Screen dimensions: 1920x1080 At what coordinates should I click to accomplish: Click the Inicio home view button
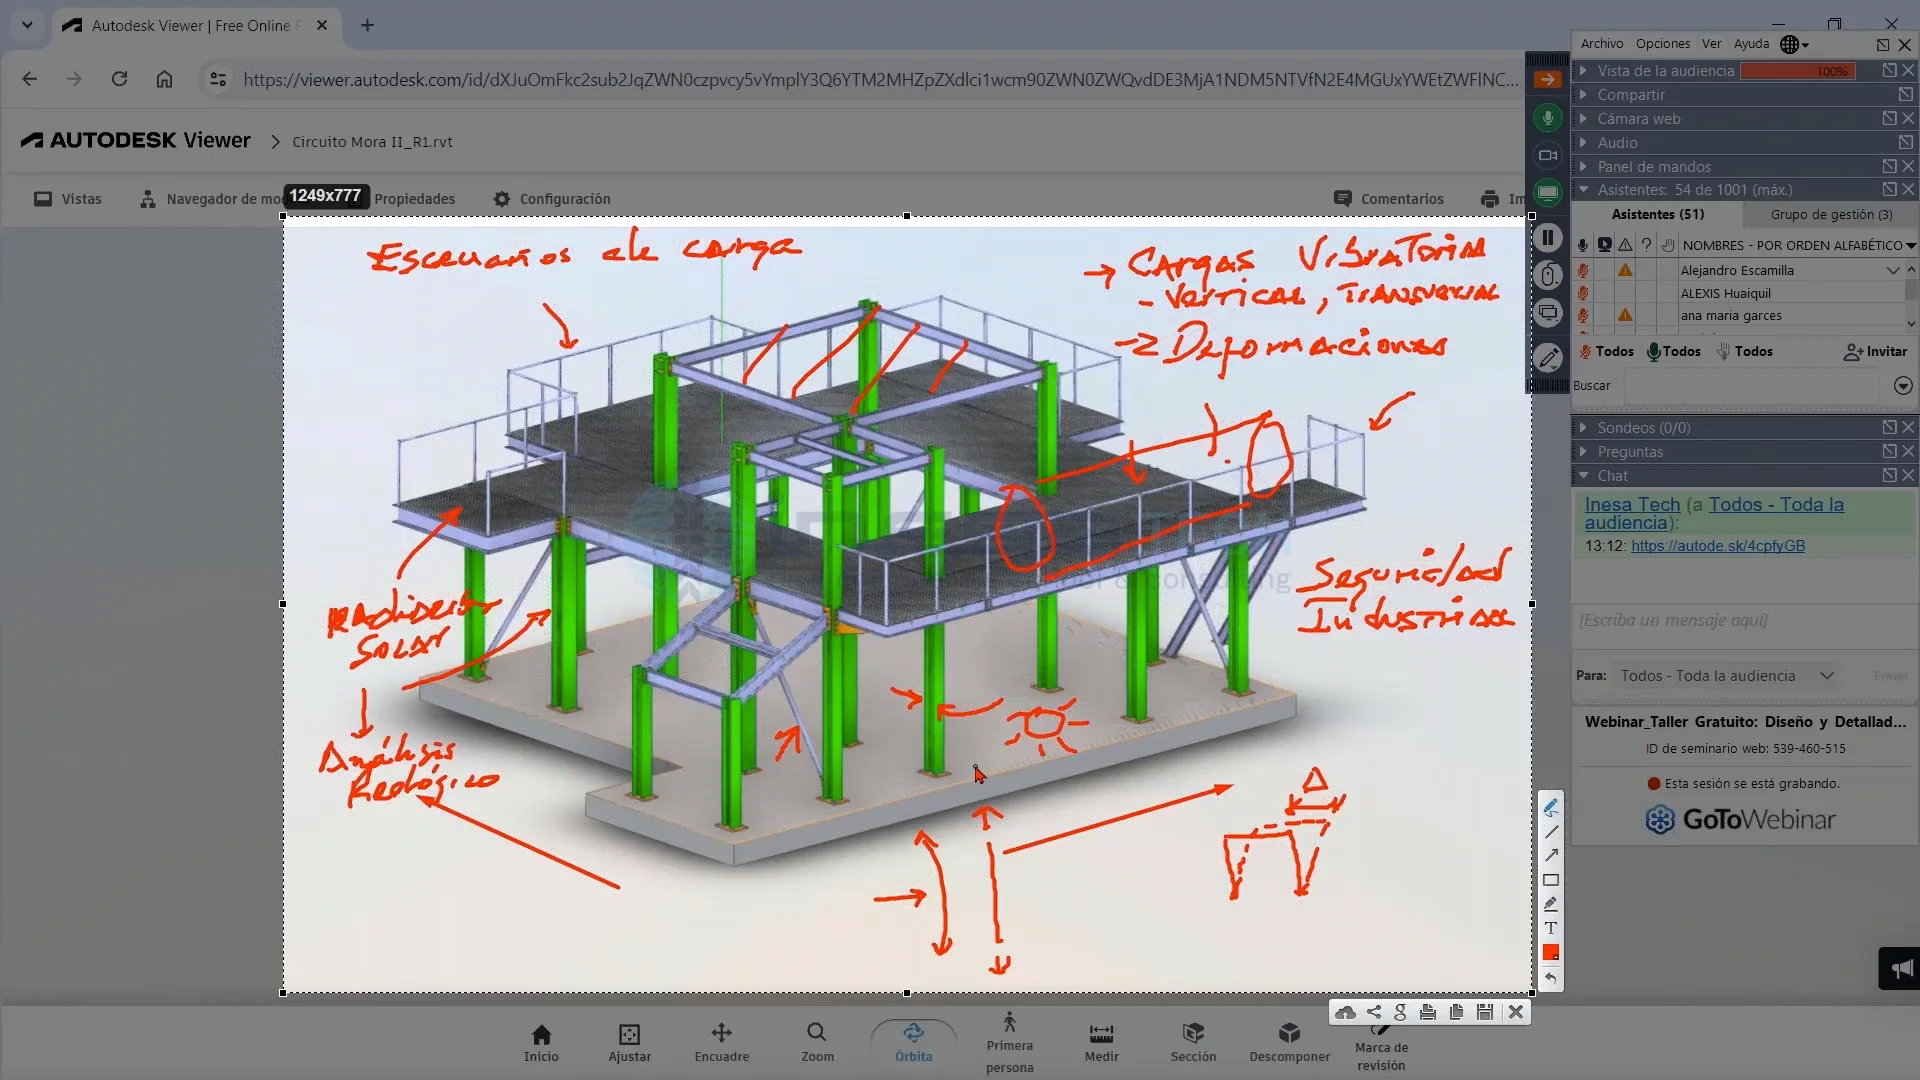541,1042
